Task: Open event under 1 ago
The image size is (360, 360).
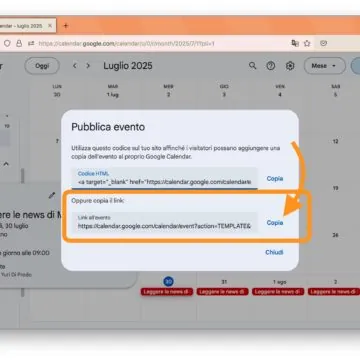Action: pyautogui.click(x=278, y=292)
